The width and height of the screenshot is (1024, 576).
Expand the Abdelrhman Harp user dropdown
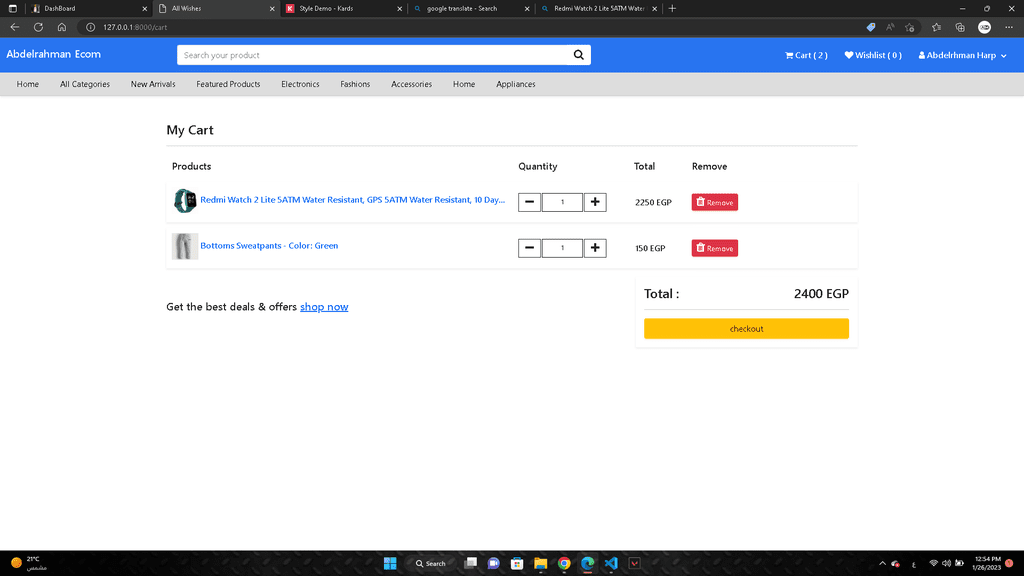963,56
